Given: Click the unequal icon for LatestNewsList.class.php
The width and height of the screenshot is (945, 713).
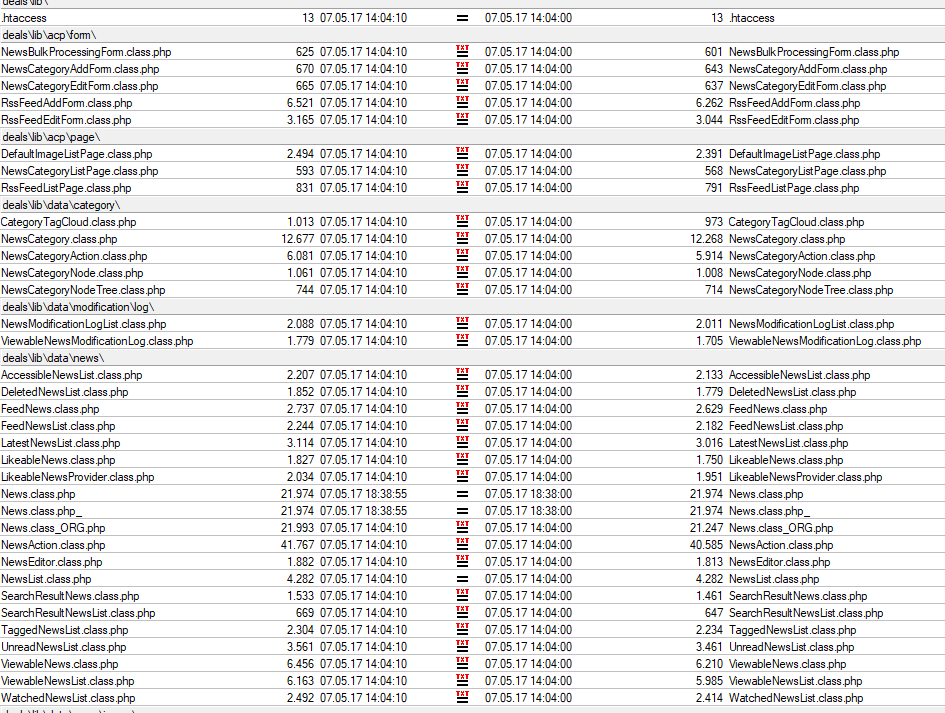Looking at the screenshot, I should click(462, 442).
